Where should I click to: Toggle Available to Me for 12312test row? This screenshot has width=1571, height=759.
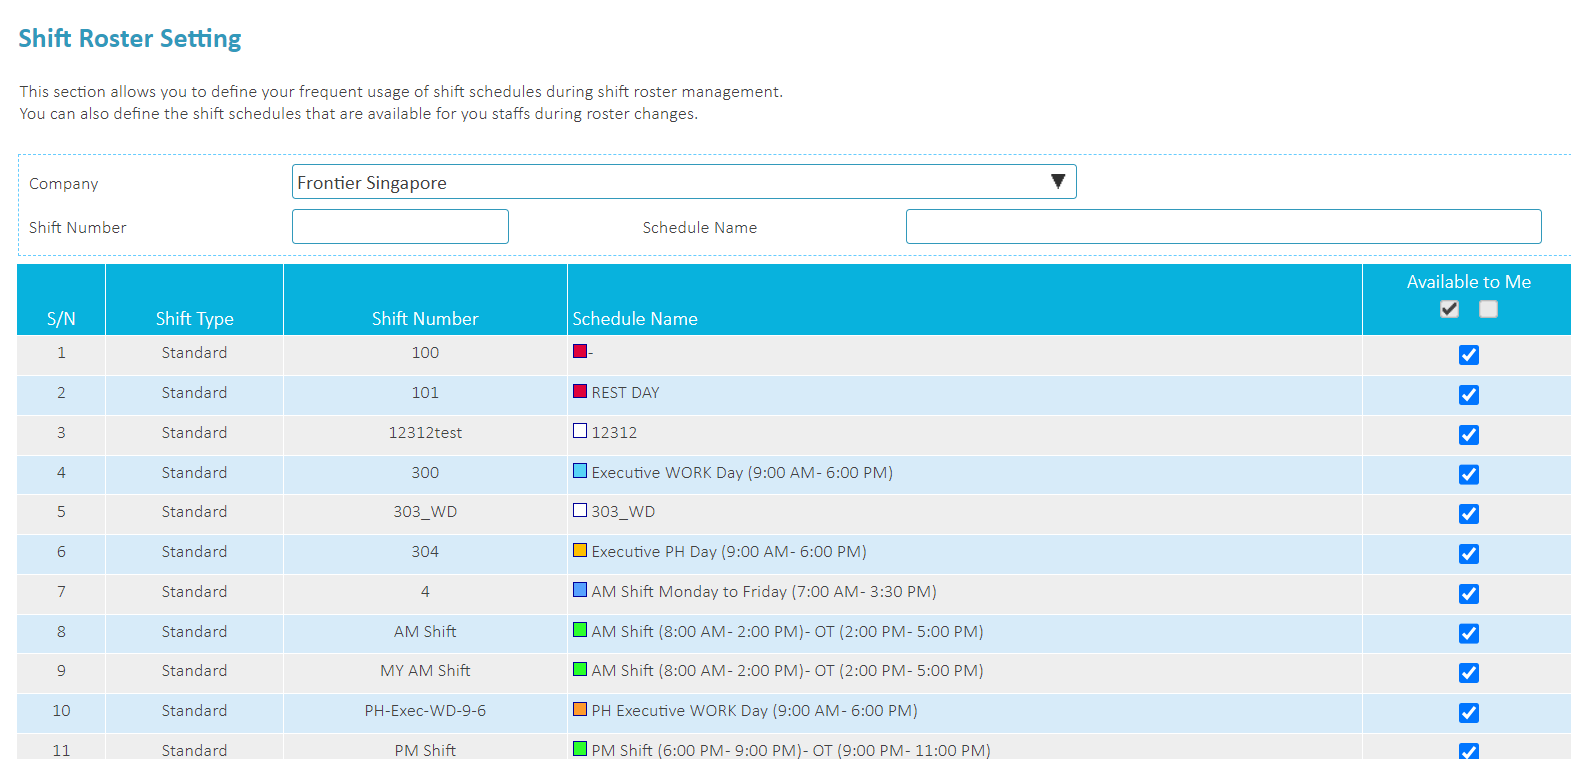coord(1468,435)
